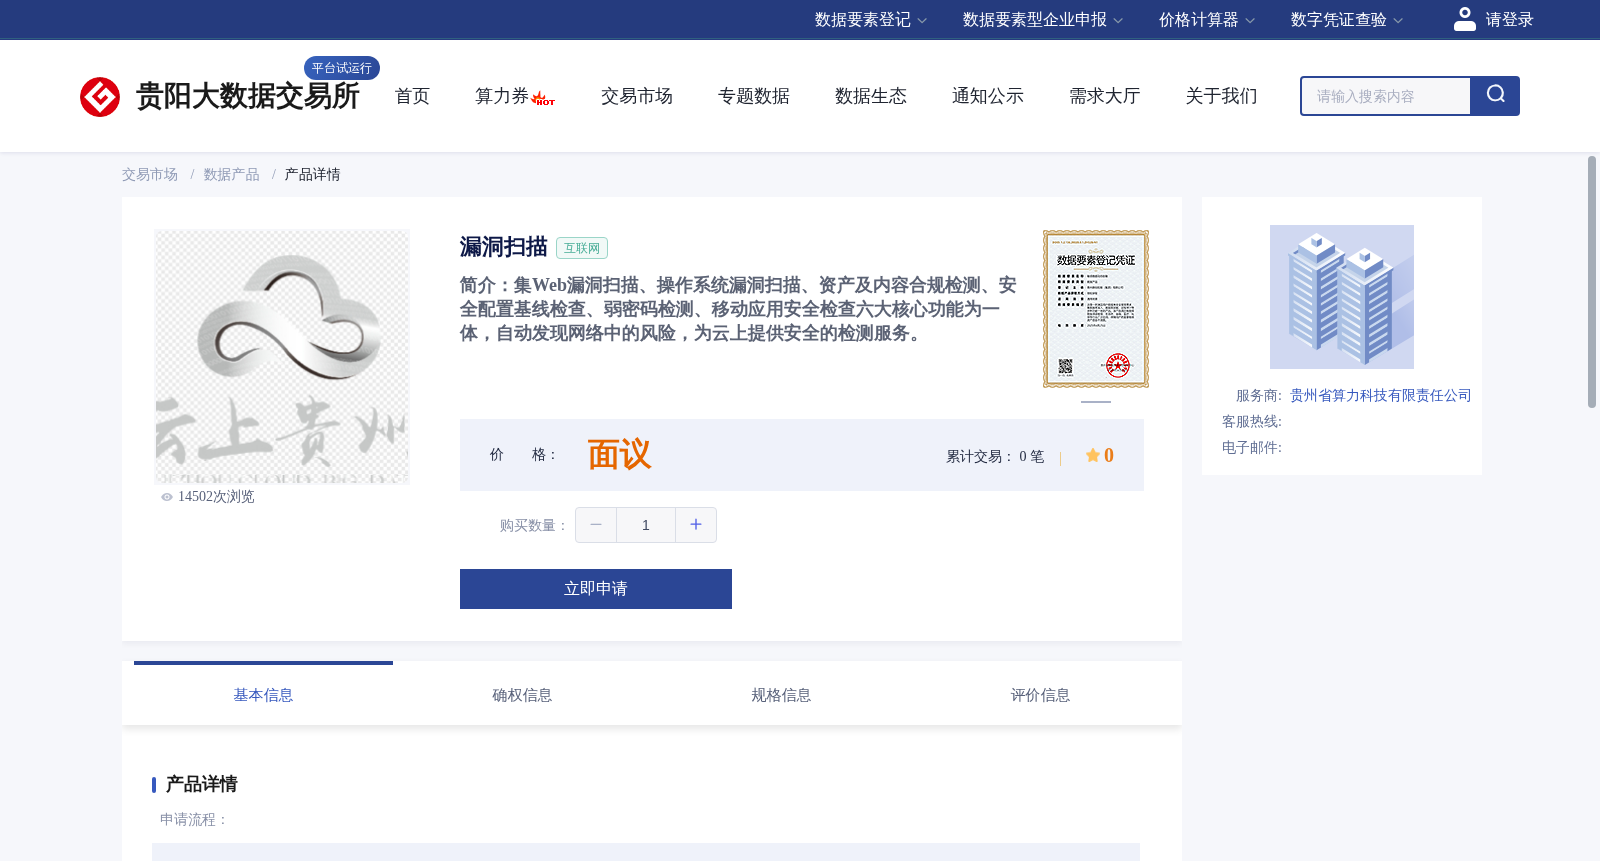Switch to the 评价信息 tab
The image size is (1600, 861).
click(1040, 695)
